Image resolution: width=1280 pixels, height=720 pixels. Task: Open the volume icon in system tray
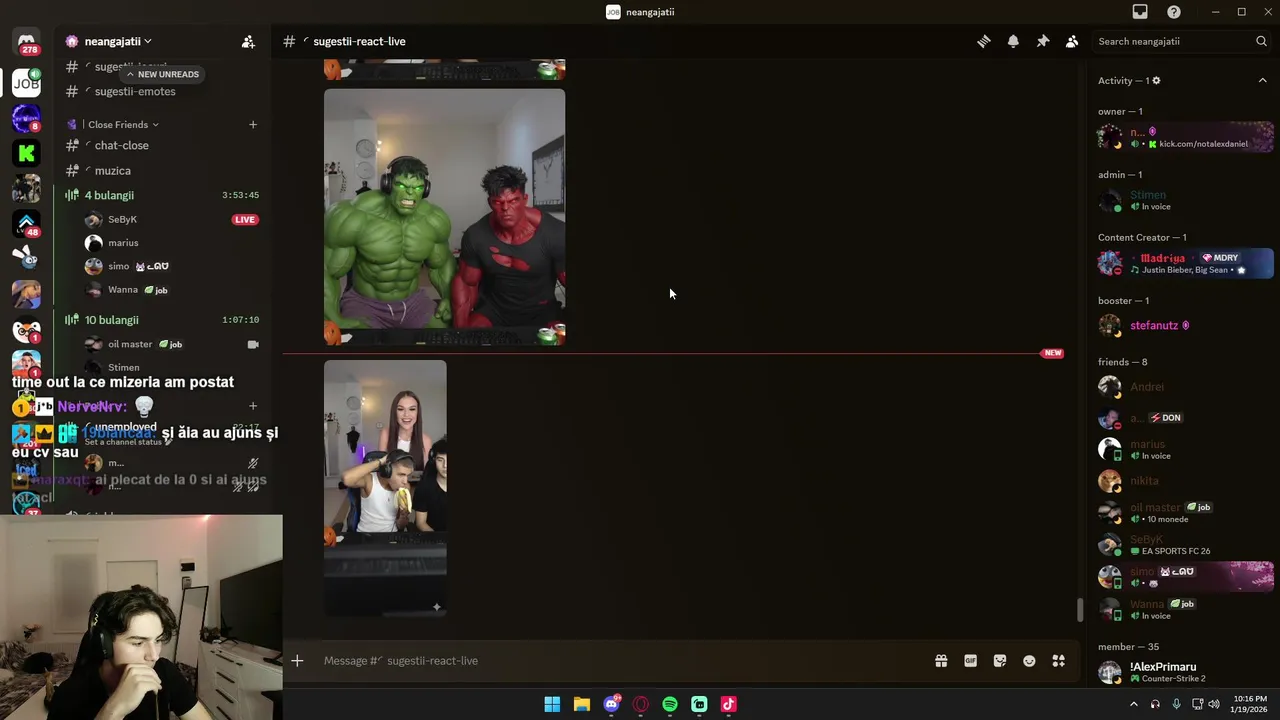click(1214, 704)
